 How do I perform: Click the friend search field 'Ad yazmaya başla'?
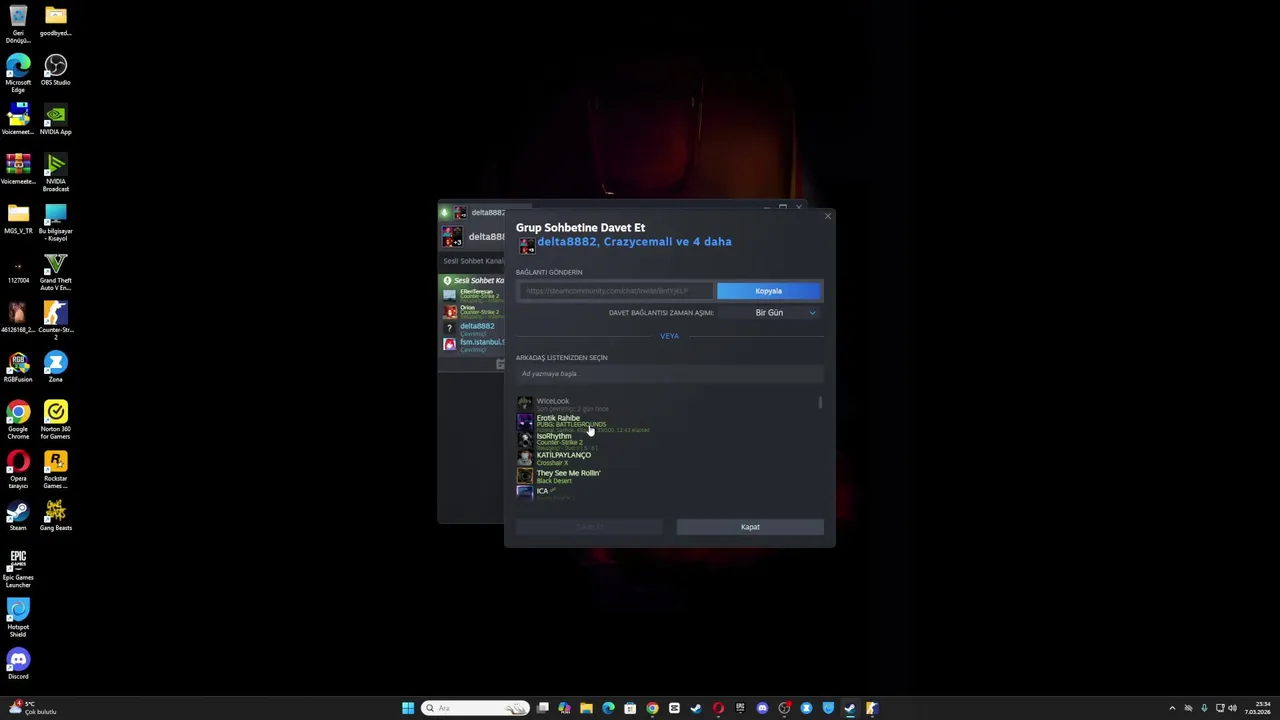(669, 374)
